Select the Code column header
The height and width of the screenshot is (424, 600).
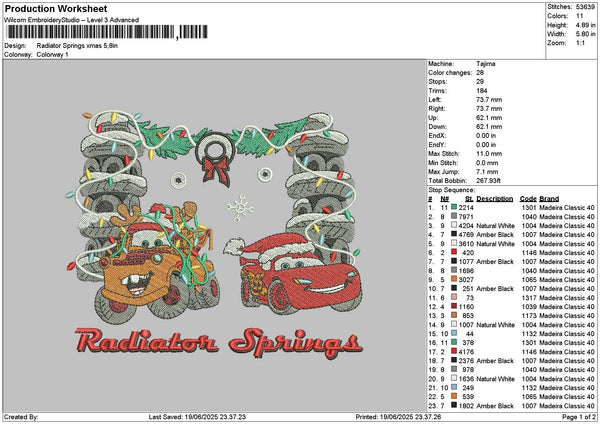click(528, 199)
